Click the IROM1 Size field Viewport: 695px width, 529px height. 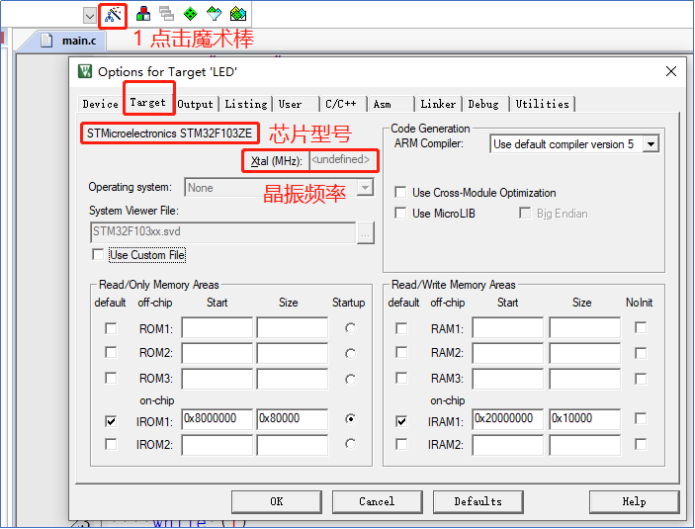[292, 419]
